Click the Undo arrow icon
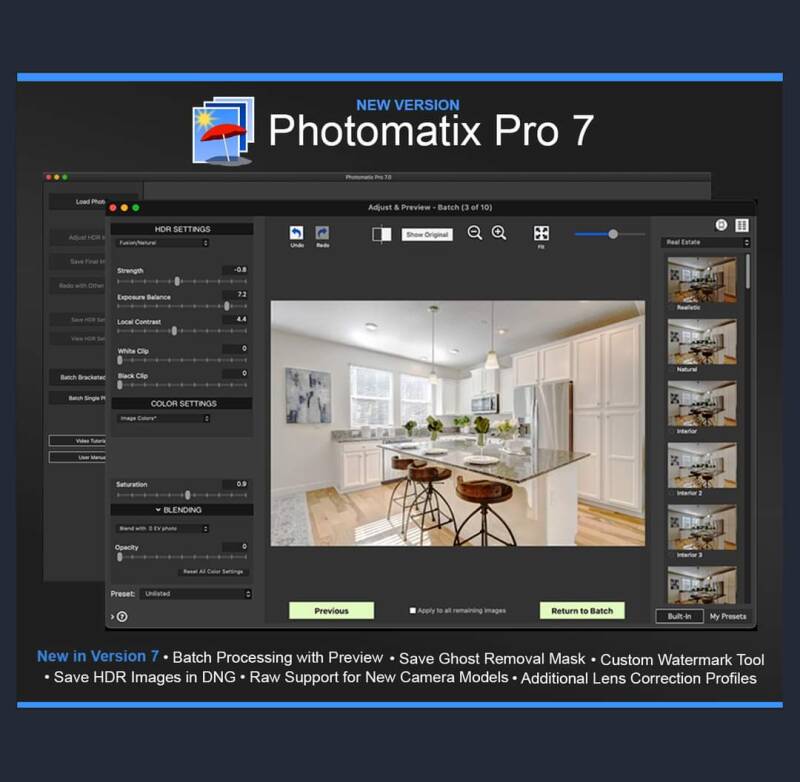800x782 pixels. pyautogui.click(x=296, y=233)
